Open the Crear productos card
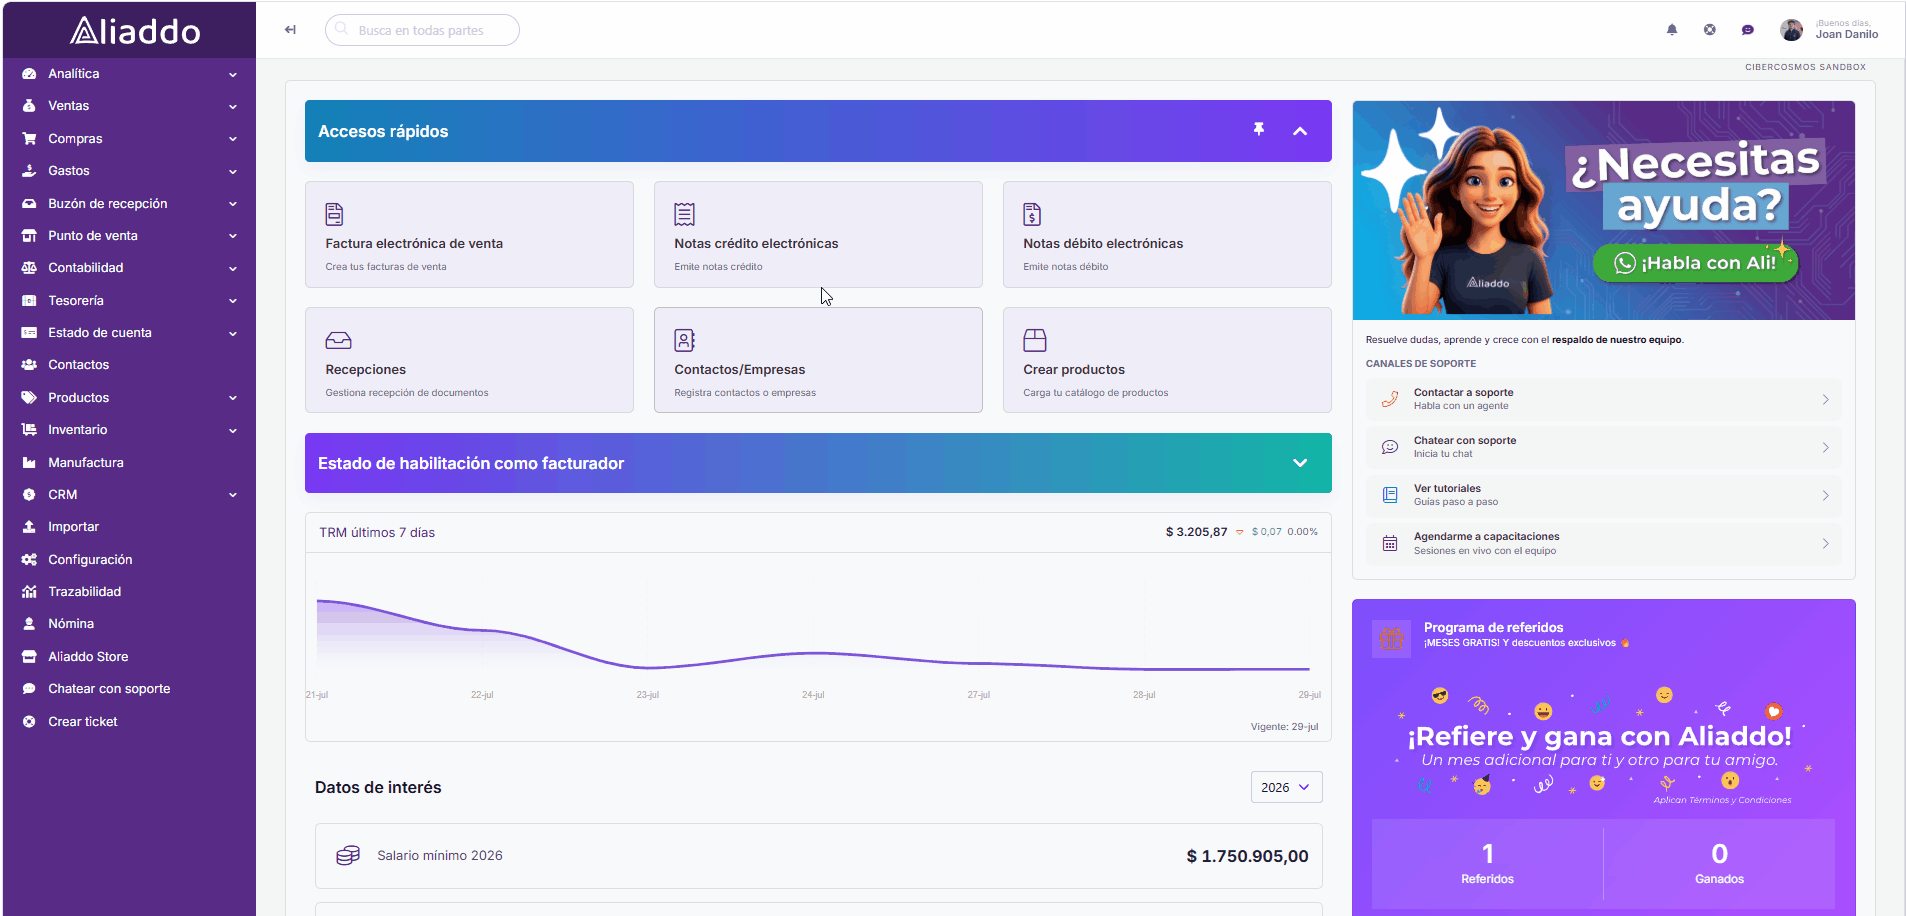This screenshot has width=1906, height=916. coord(1167,360)
